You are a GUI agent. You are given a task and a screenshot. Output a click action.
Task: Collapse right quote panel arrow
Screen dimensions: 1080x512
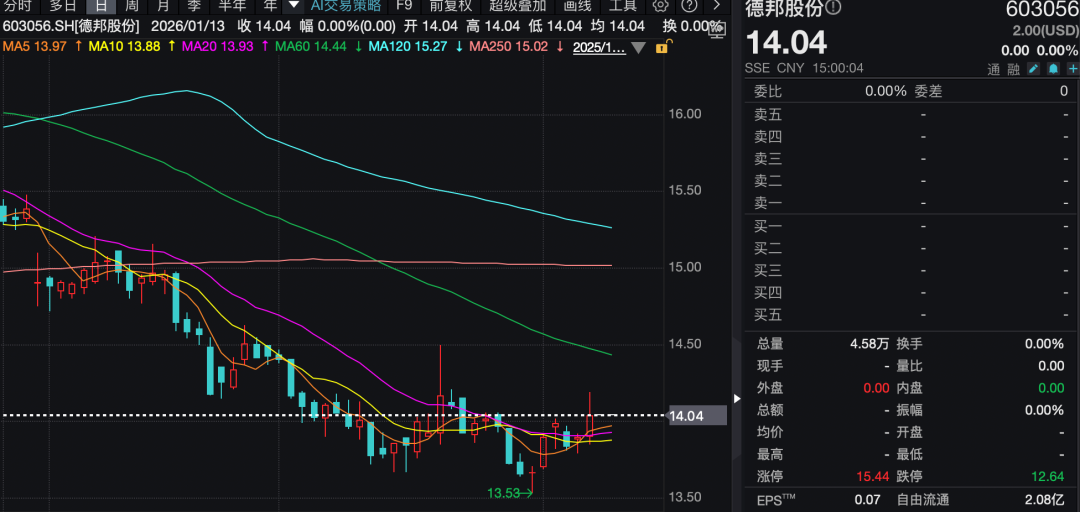tap(738, 398)
